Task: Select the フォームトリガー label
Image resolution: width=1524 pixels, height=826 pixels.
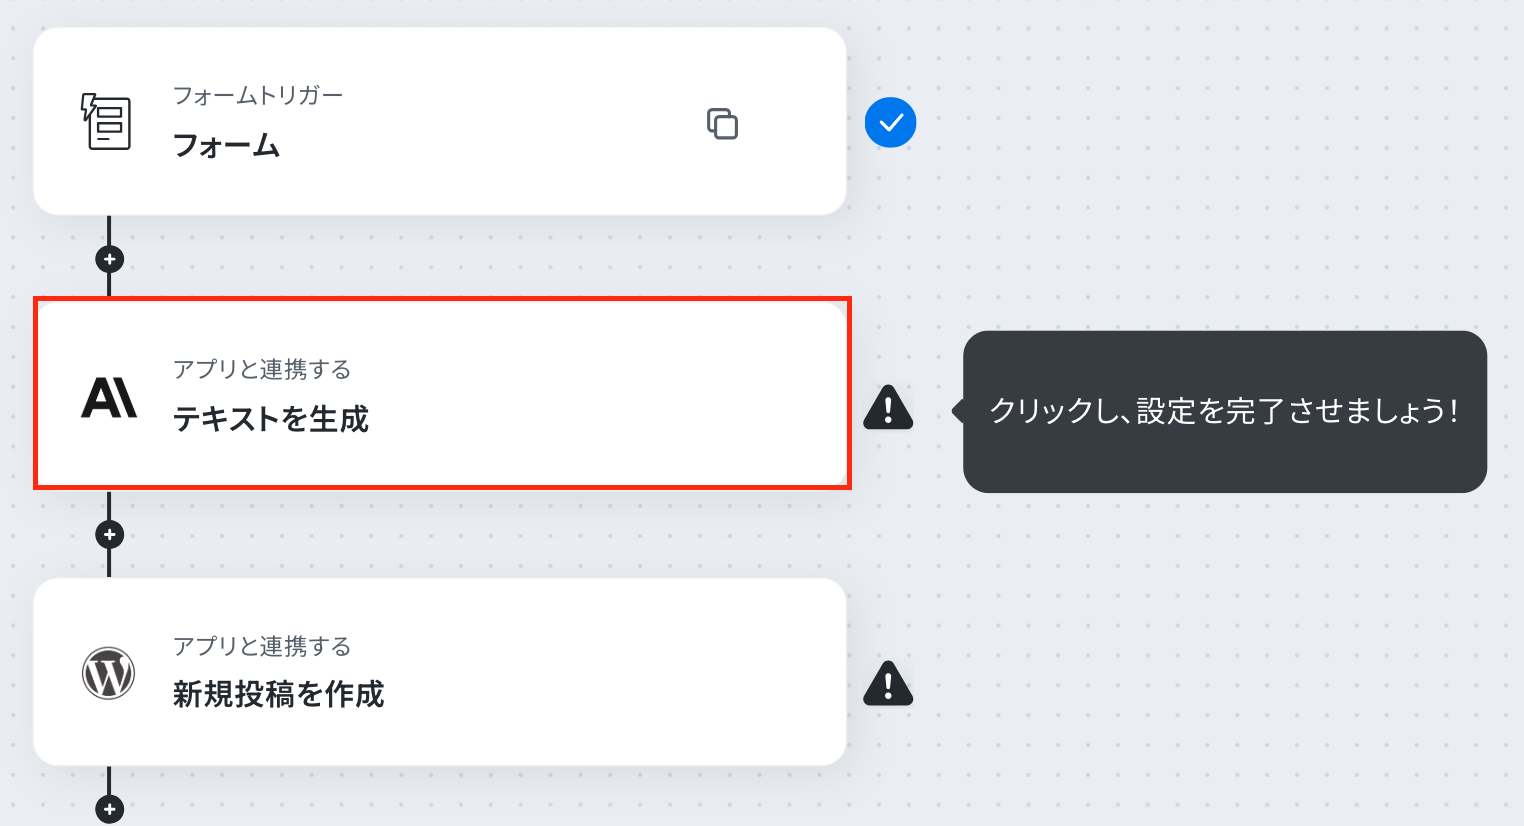Action: [x=258, y=95]
